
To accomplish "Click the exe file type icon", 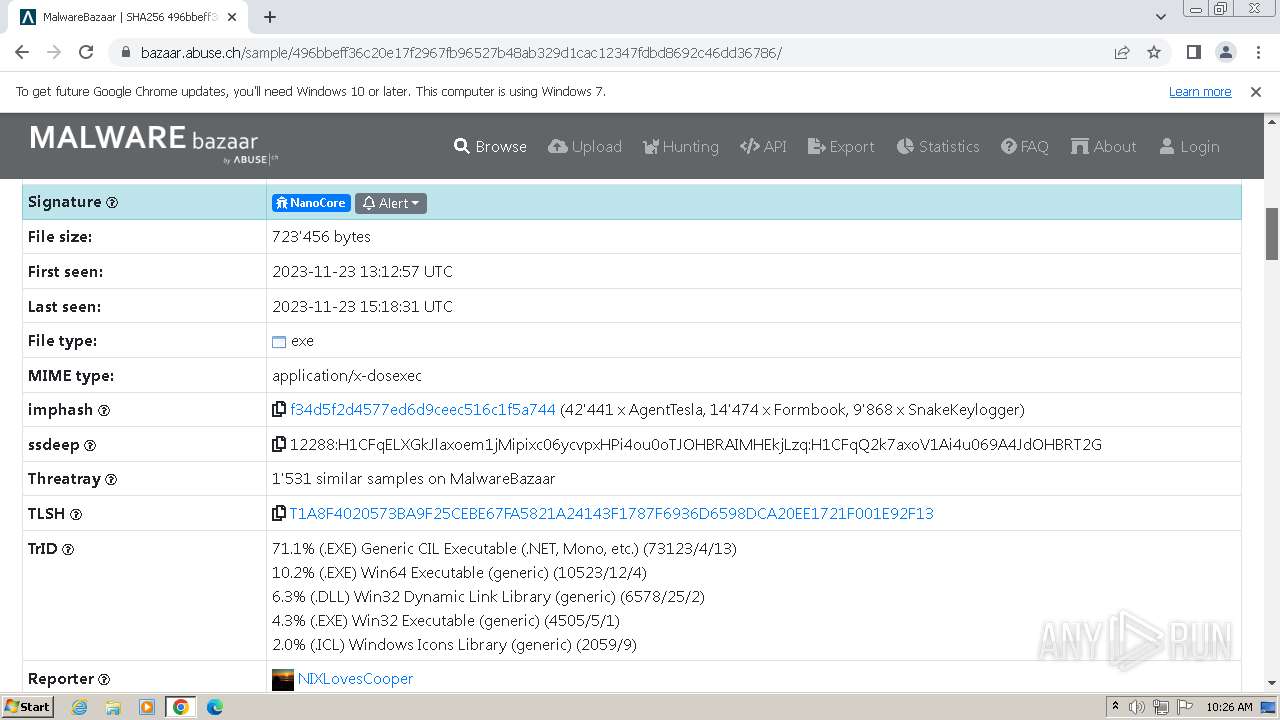I will tap(279, 341).
